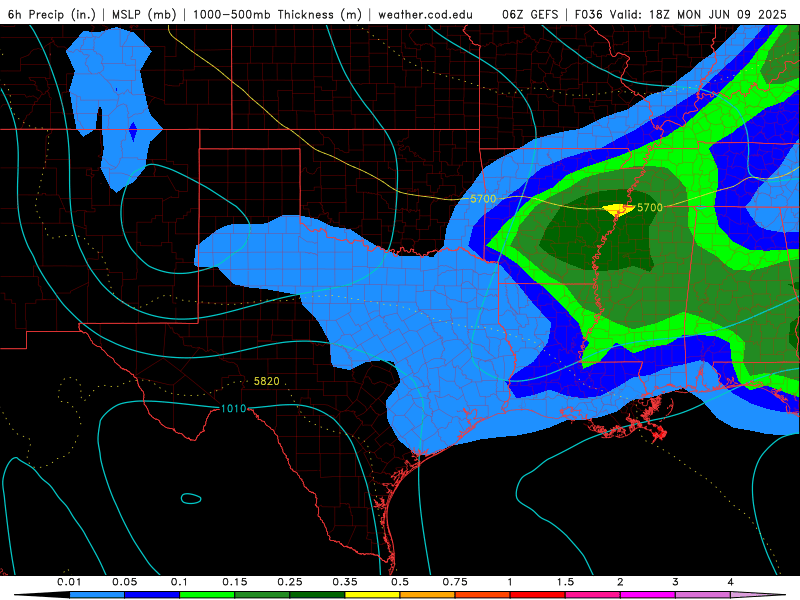Click the "0.25" legend value
This screenshot has height=600, width=800.
coord(290,582)
